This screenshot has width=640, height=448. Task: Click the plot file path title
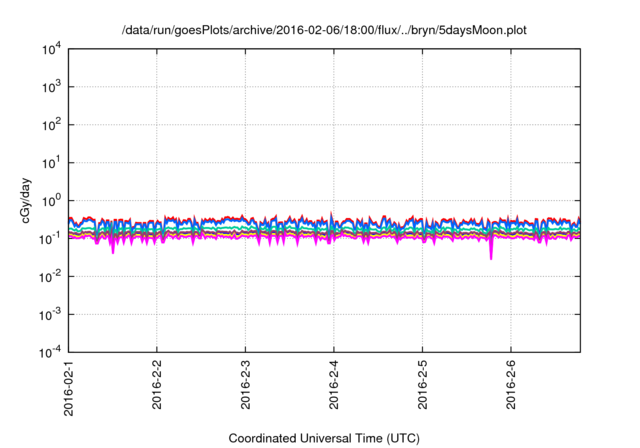(324, 30)
